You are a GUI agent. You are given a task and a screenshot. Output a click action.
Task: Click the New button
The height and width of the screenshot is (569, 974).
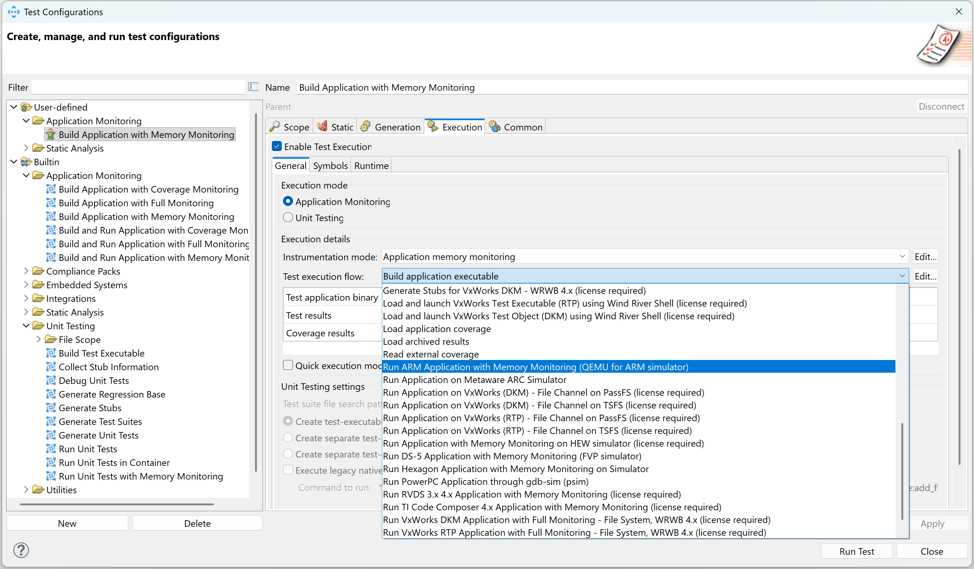(67, 524)
